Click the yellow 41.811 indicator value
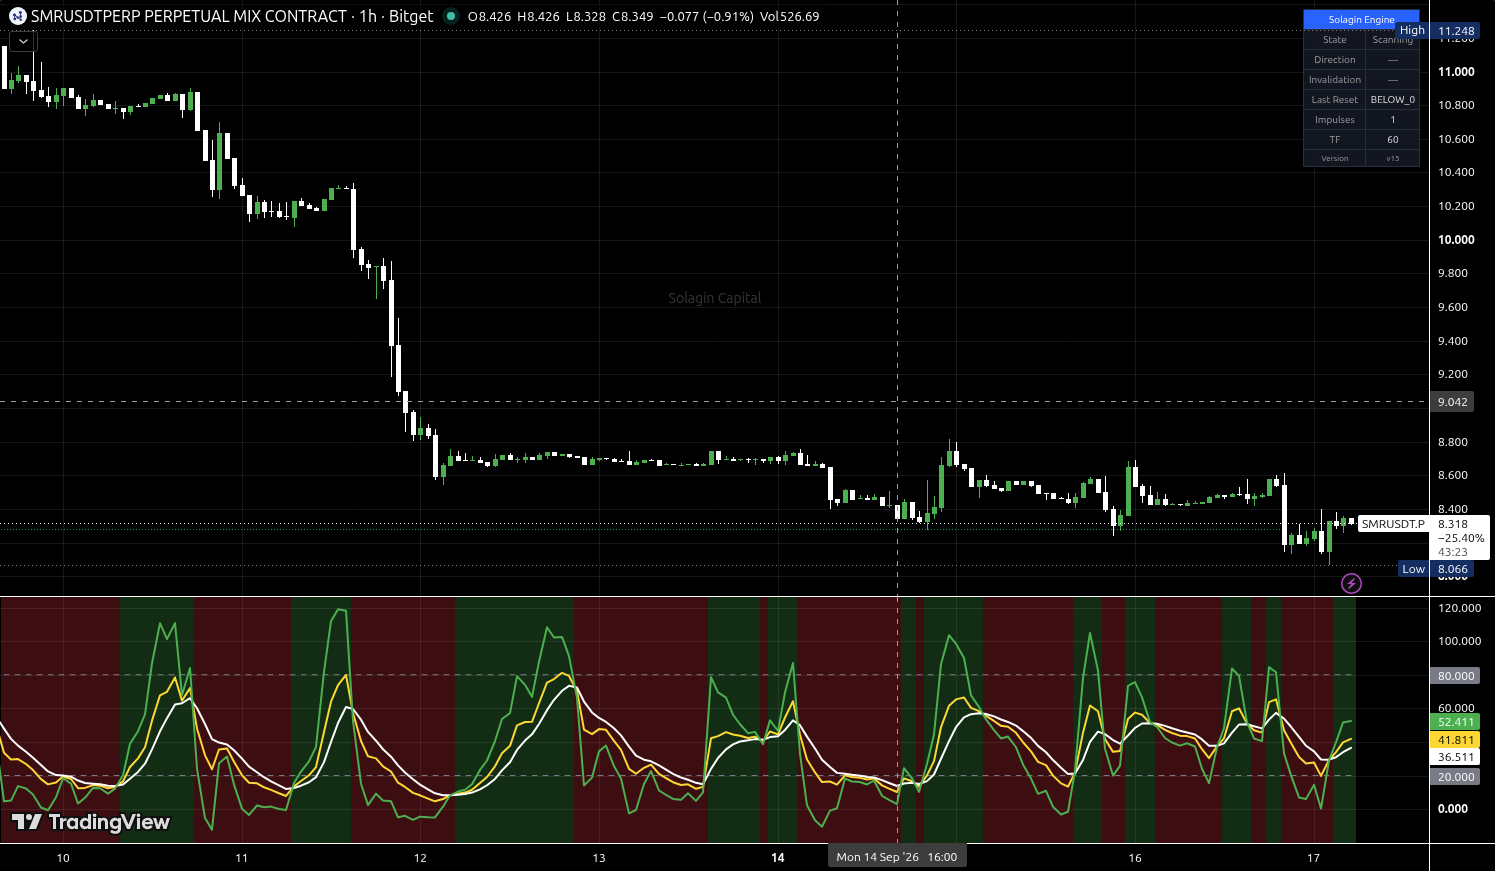Screen dimensions: 1495x871 click(1456, 740)
